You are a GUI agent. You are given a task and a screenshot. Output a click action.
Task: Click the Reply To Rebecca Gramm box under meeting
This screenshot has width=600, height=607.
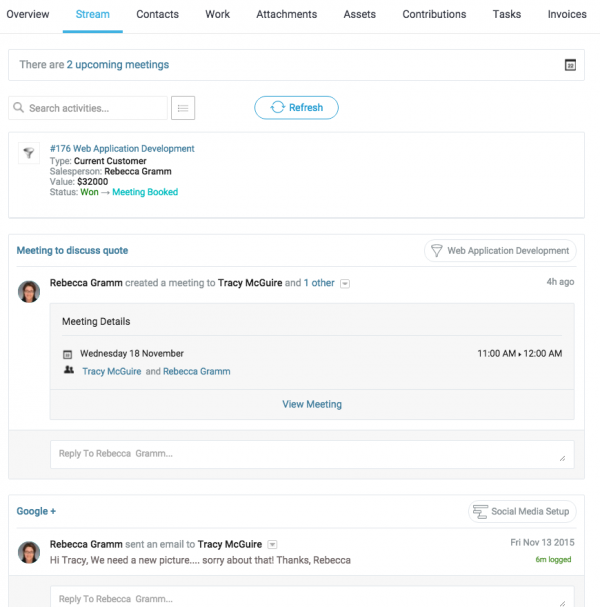coord(312,454)
